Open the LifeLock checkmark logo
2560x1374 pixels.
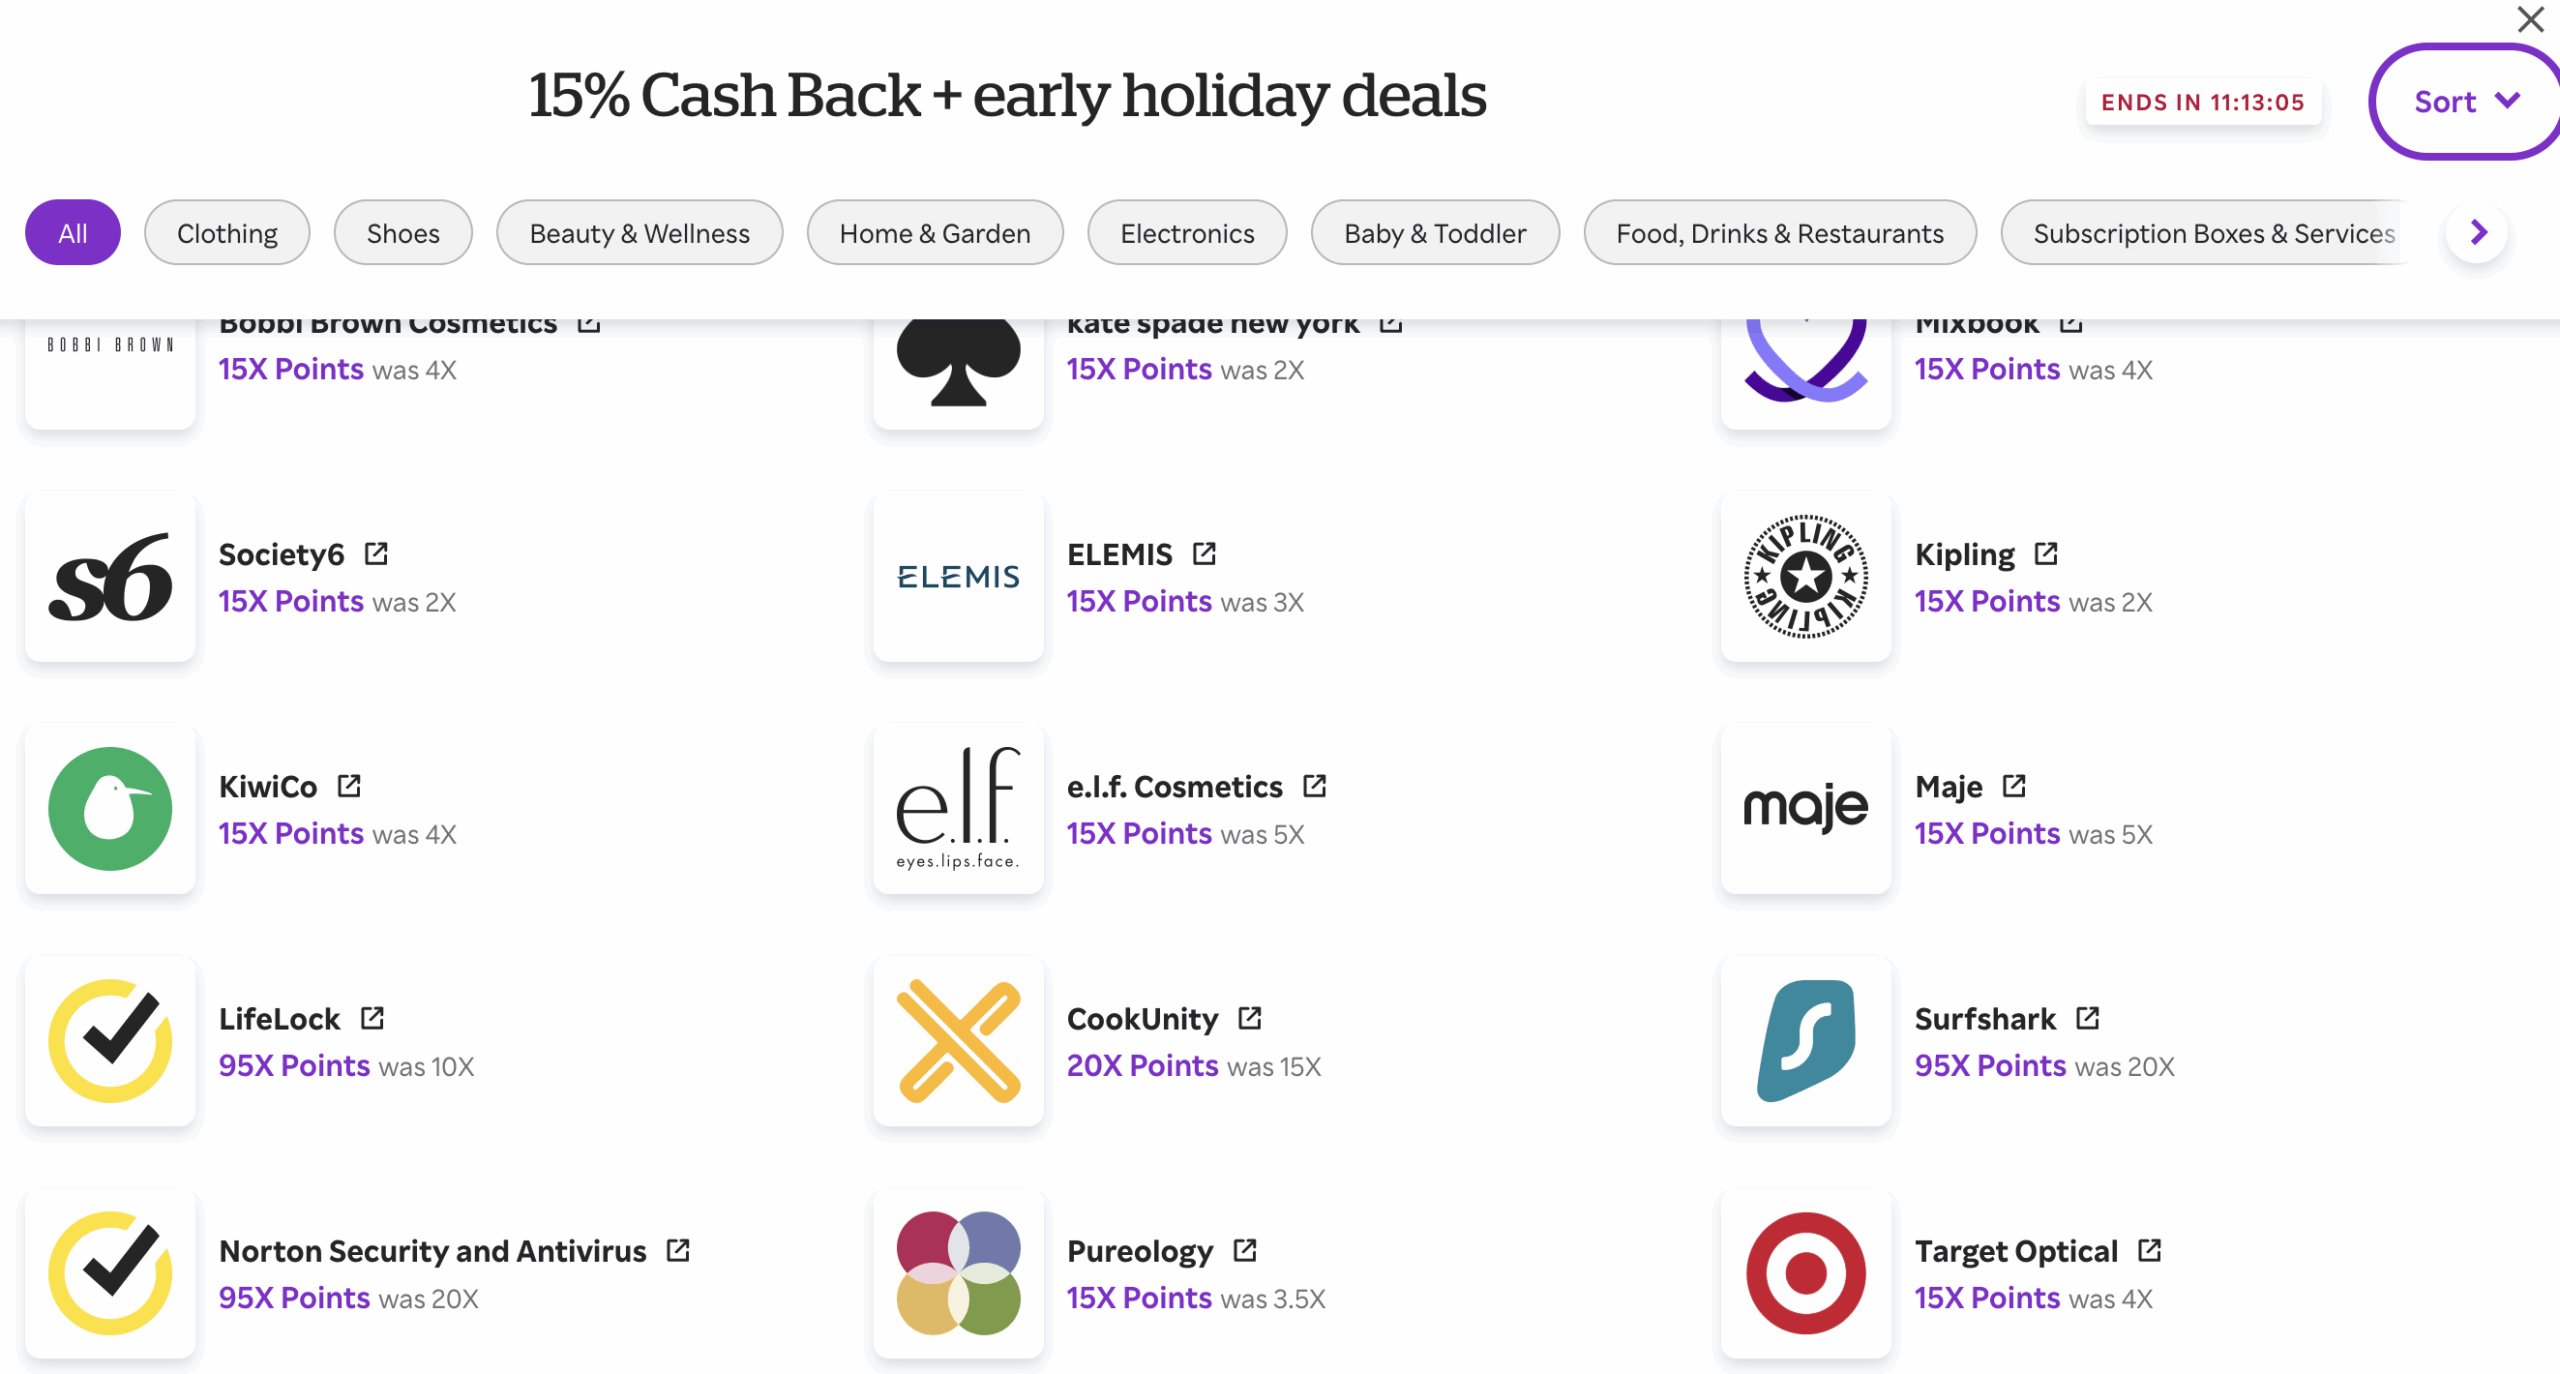[x=110, y=1040]
